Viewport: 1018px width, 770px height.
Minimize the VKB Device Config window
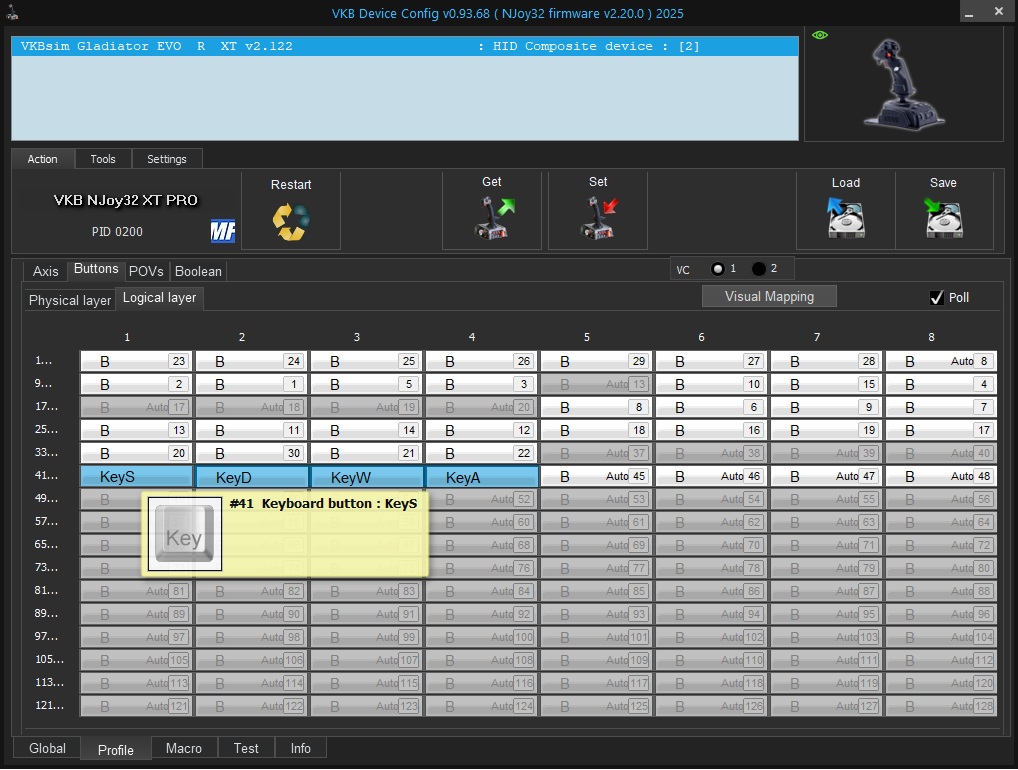coord(969,12)
